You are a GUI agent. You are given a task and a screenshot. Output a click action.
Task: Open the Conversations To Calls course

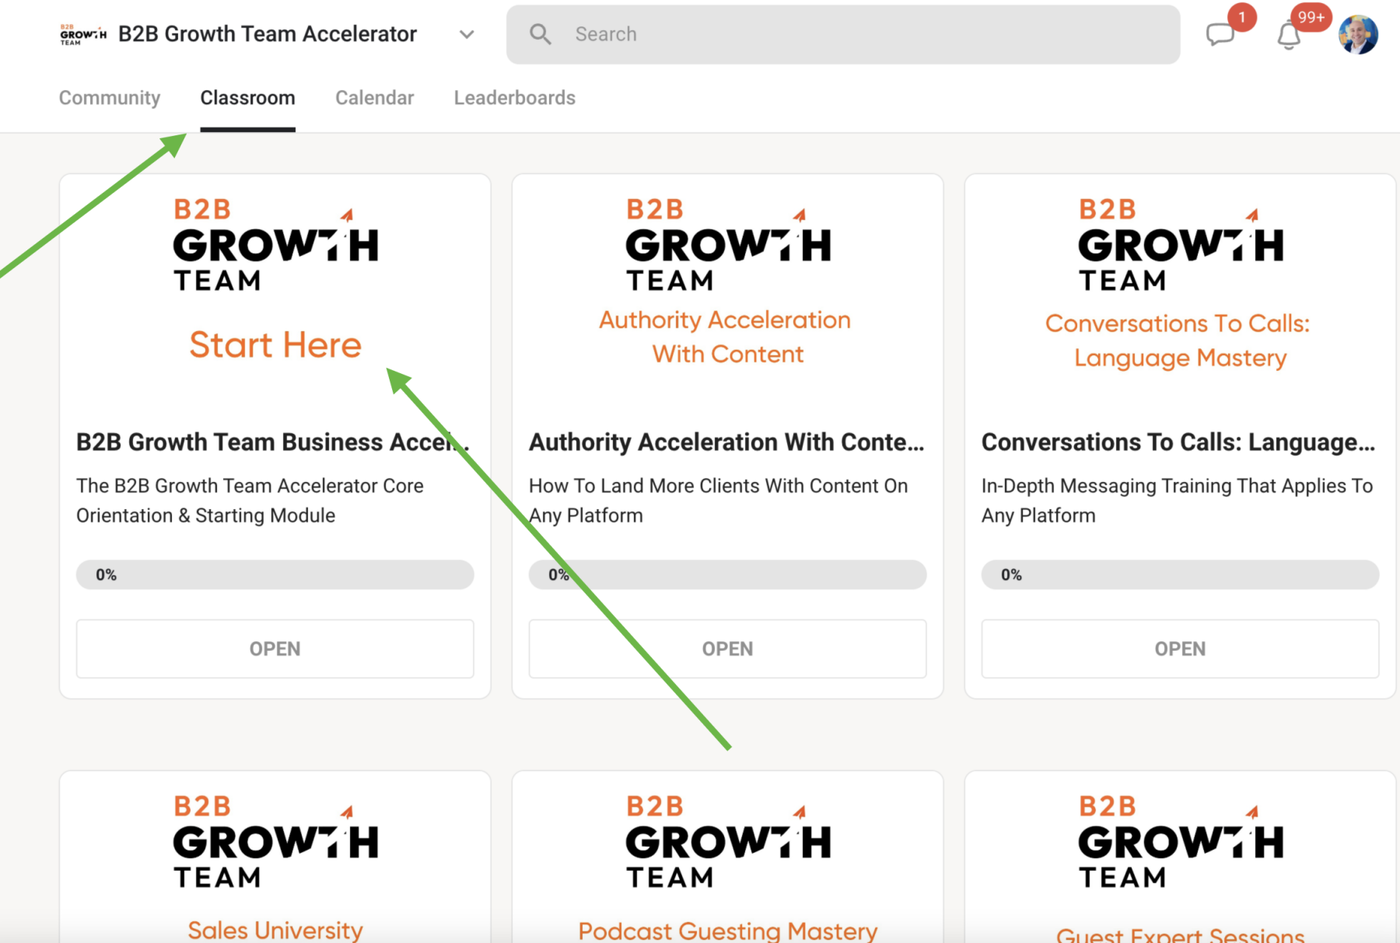tap(1180, 649)
